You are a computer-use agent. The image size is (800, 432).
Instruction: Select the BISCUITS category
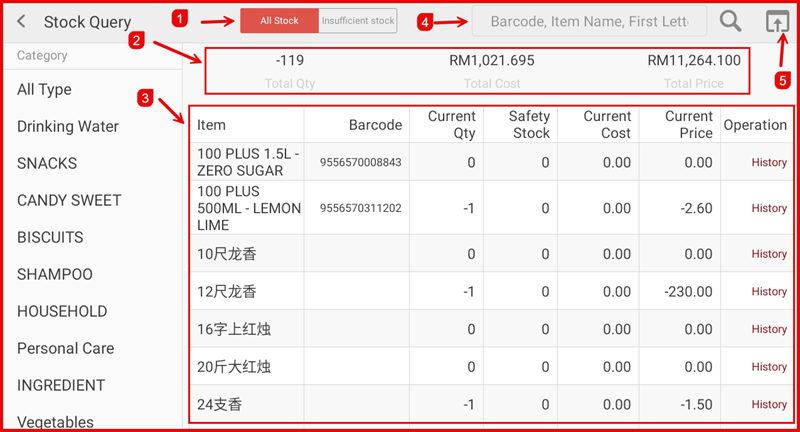50,237
